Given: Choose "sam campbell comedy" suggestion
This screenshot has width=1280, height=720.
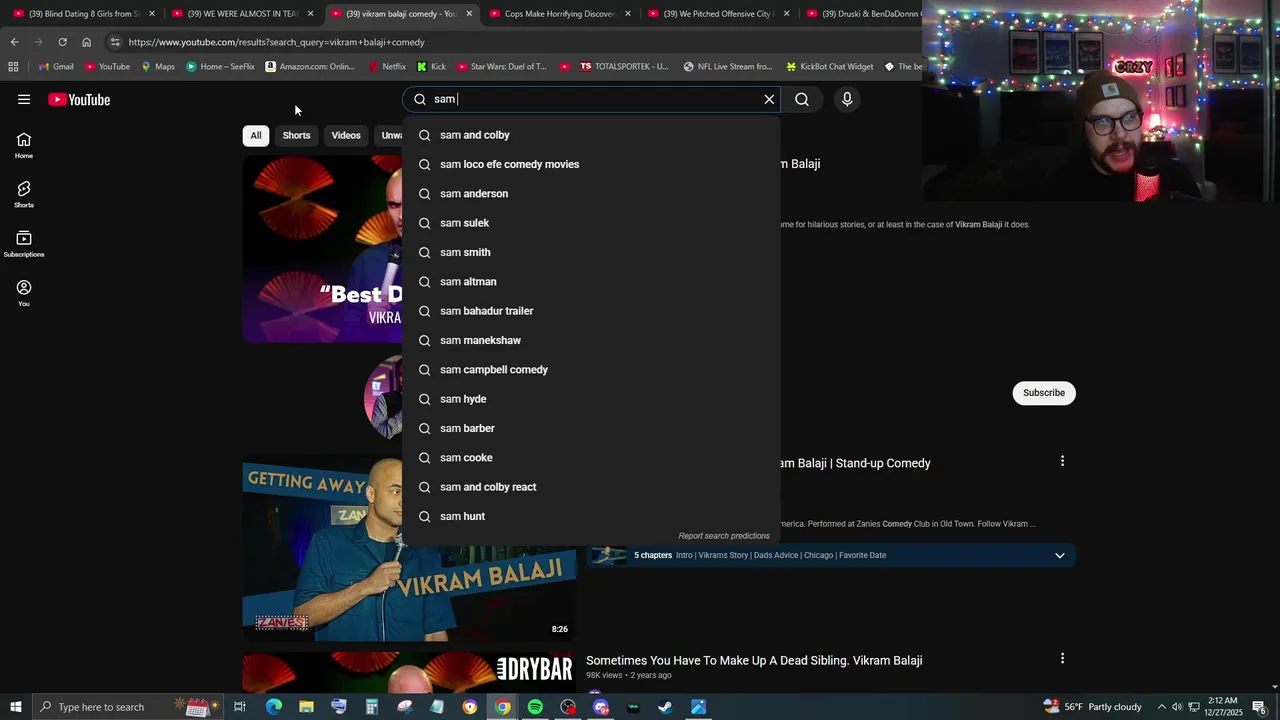Looking at the screenshot, I should coord(591,370).
